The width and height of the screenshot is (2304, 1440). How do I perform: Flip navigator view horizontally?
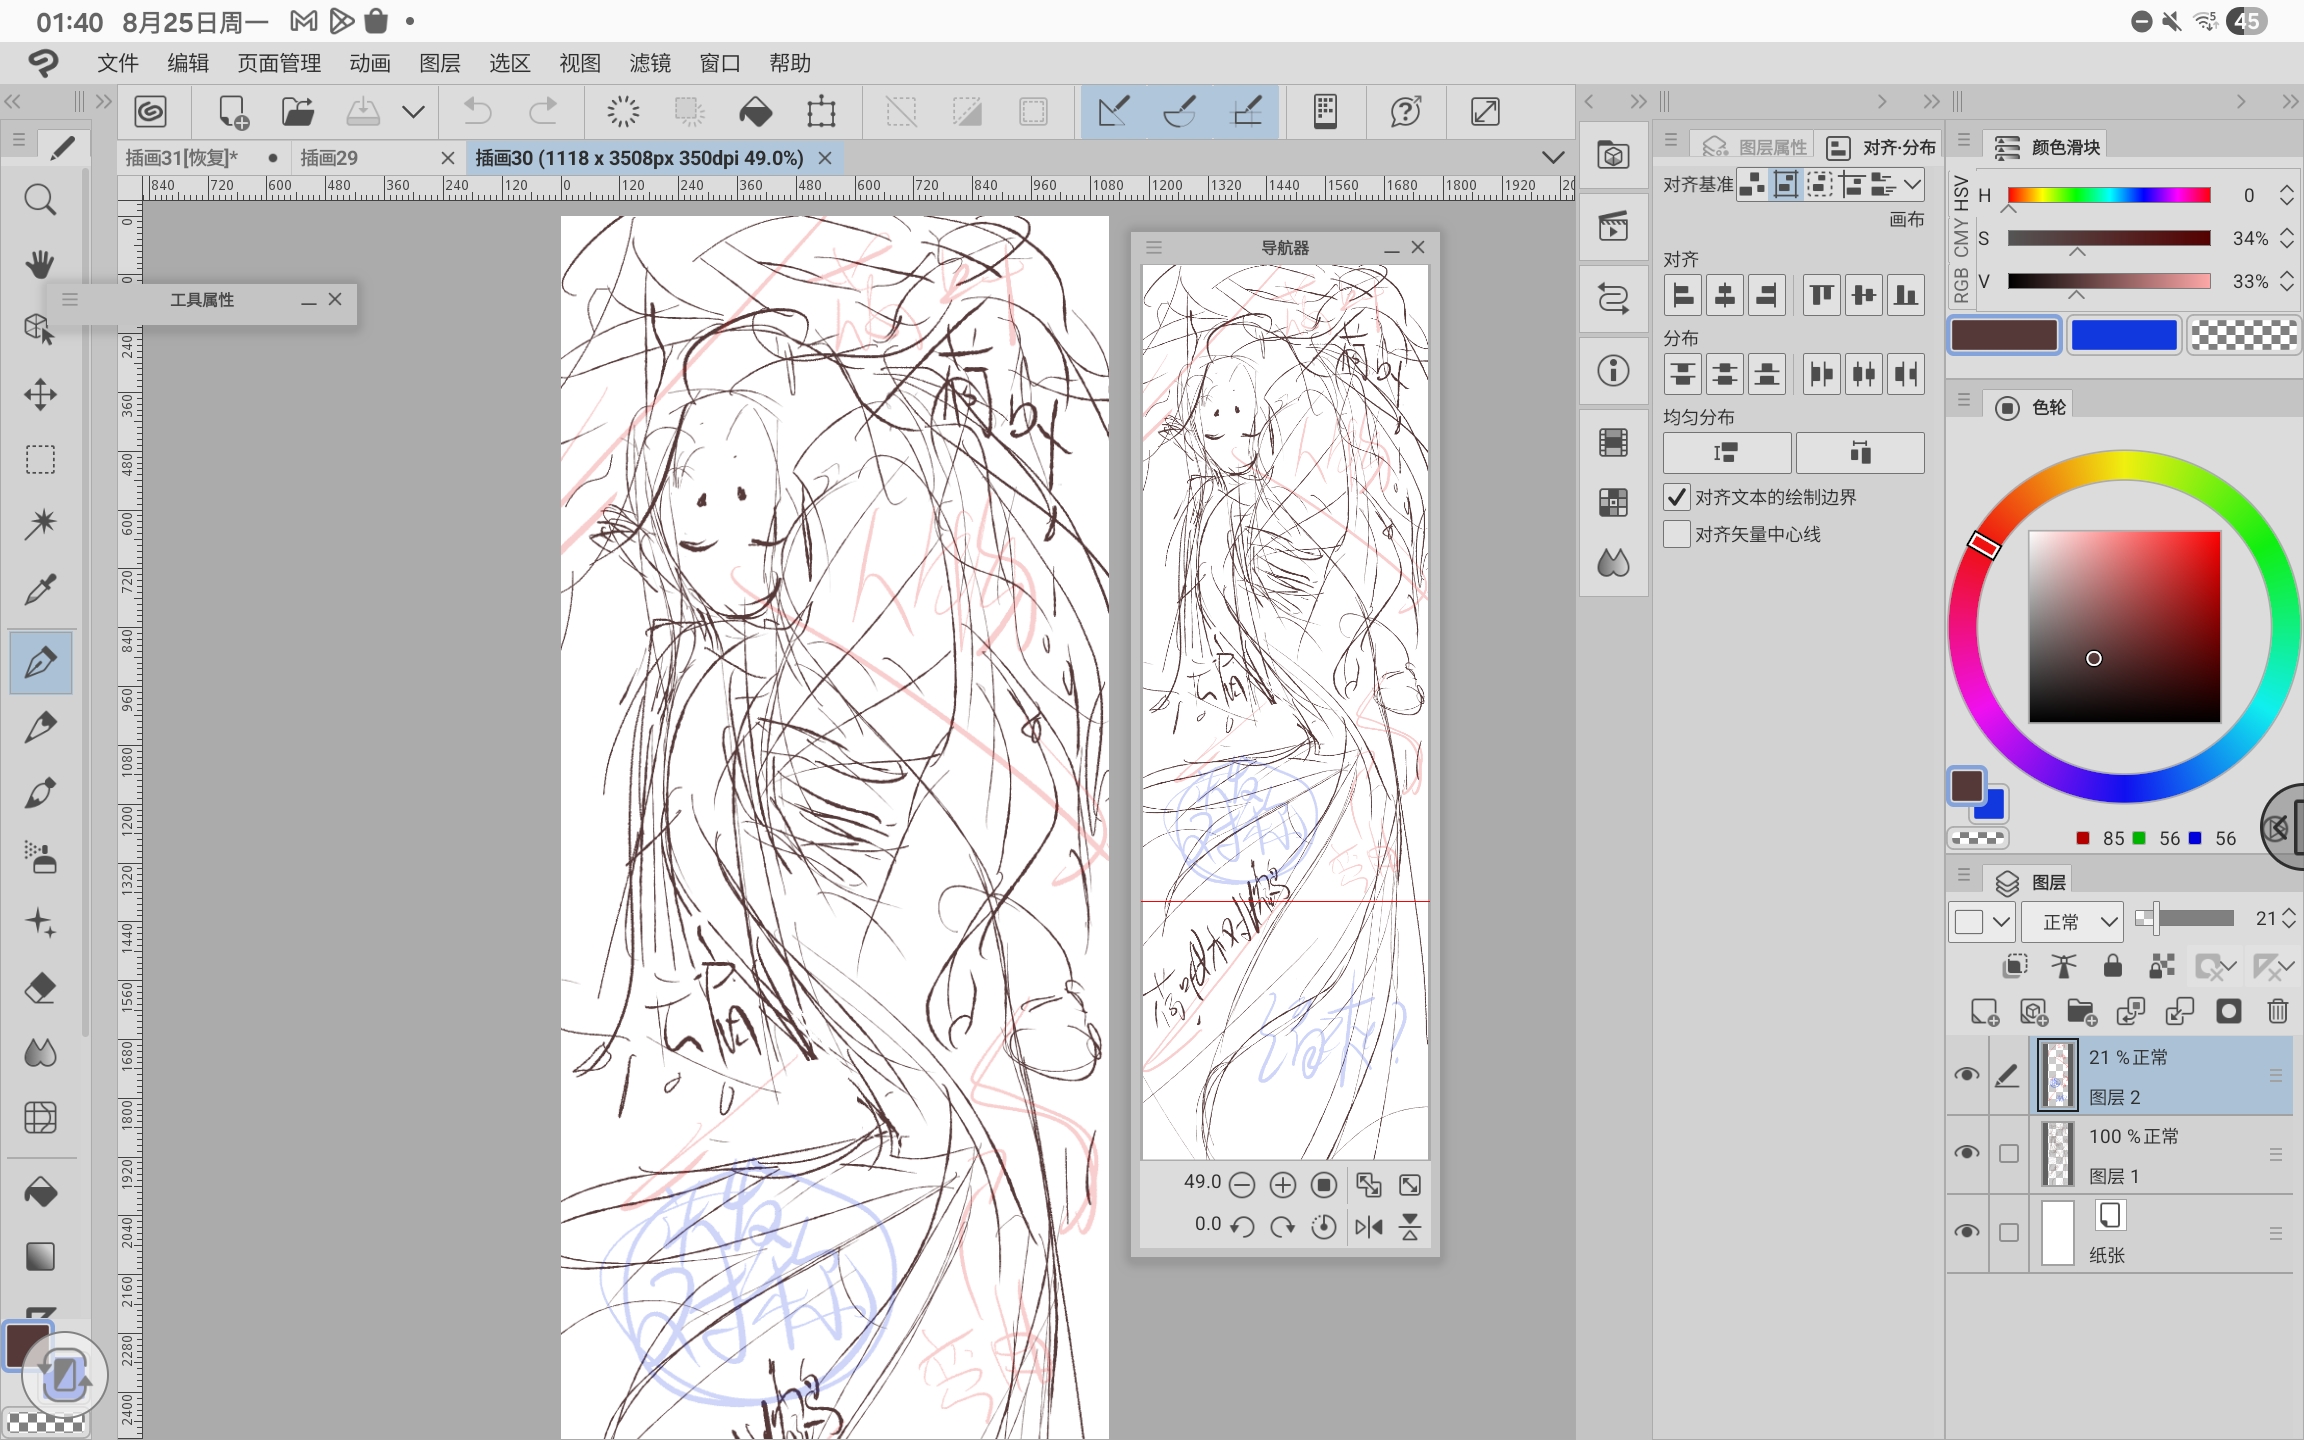(x=1368, y=1227)
